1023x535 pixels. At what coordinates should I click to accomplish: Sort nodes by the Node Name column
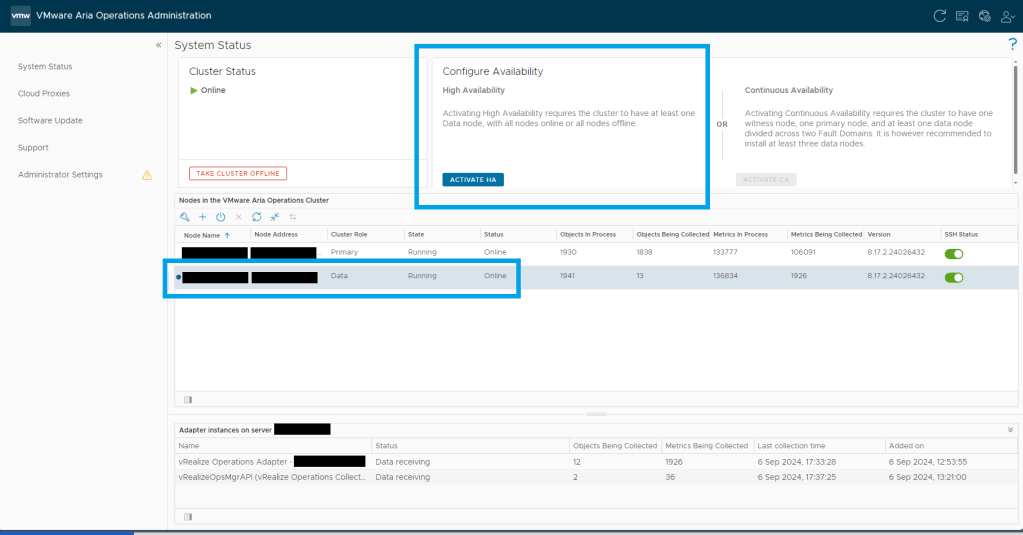click(x=207, y=235)
